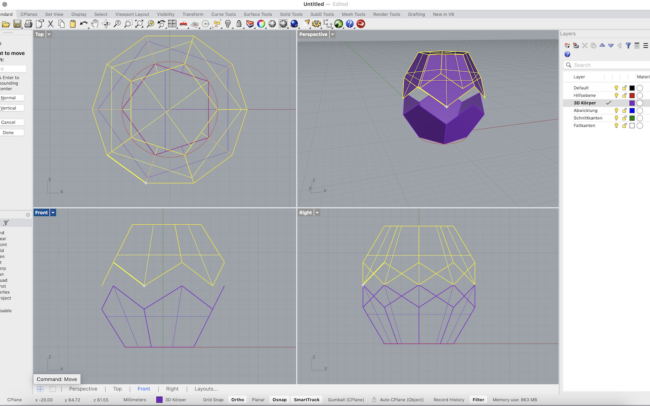This screenshot has height=406, width=650.
Task: Open the Layers panel help icon
Action: (567, 54)
